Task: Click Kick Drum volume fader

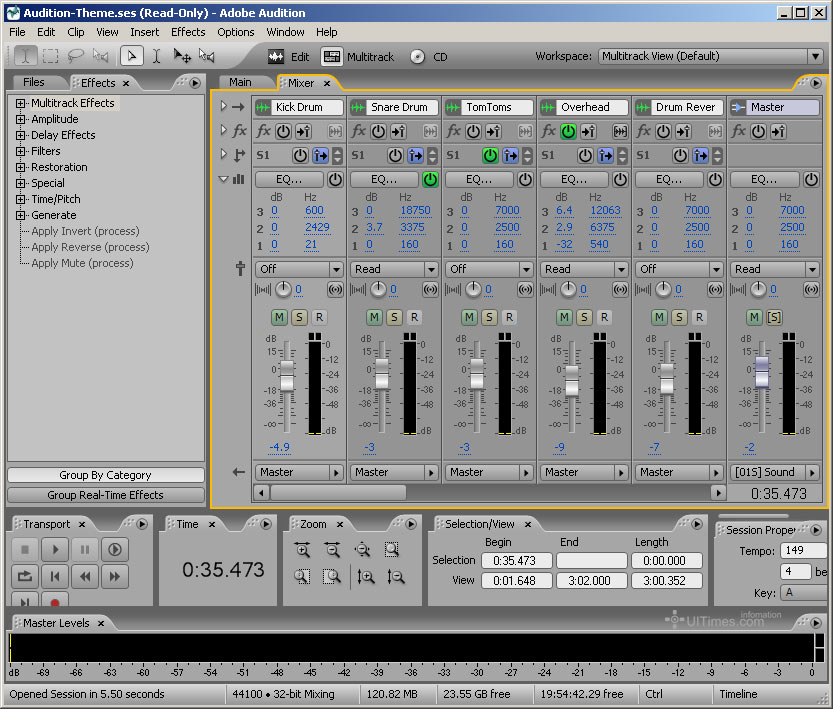Action: tap(287, 375)
